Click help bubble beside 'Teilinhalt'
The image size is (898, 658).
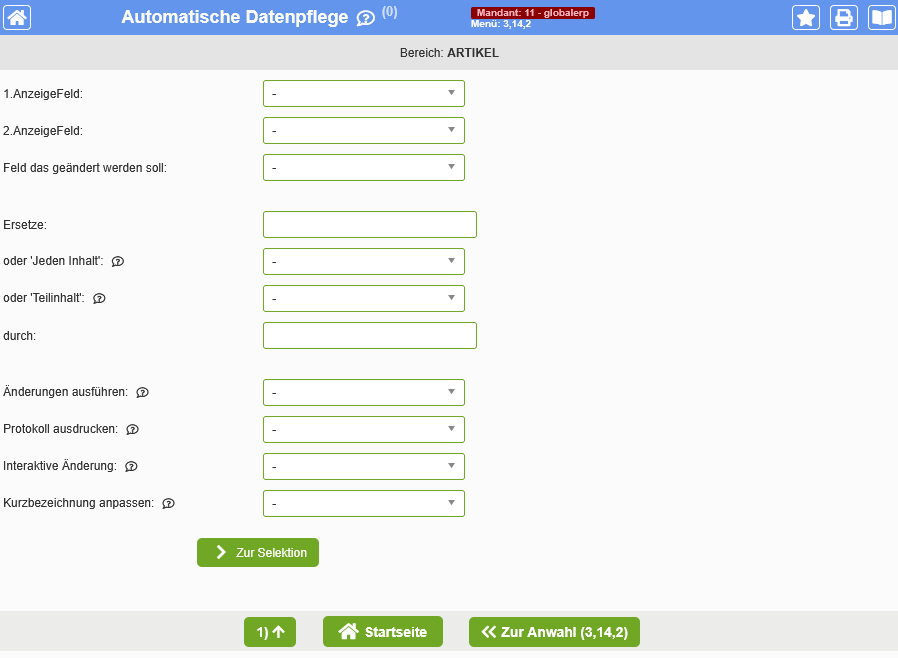99,298
